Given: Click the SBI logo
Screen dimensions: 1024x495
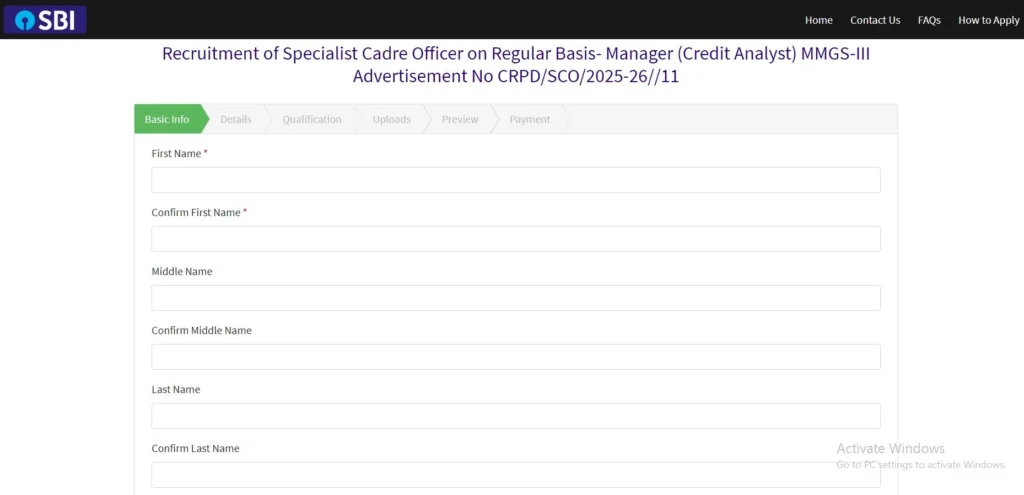Looking at the screenshot, I should [45, 20].
